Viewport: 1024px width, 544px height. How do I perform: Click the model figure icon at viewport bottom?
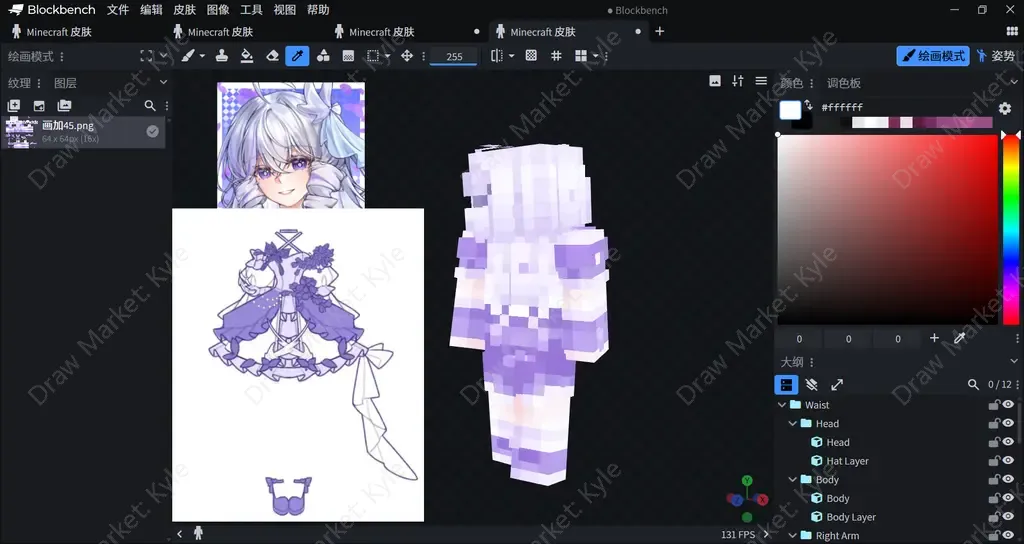(x=199, y=534)
